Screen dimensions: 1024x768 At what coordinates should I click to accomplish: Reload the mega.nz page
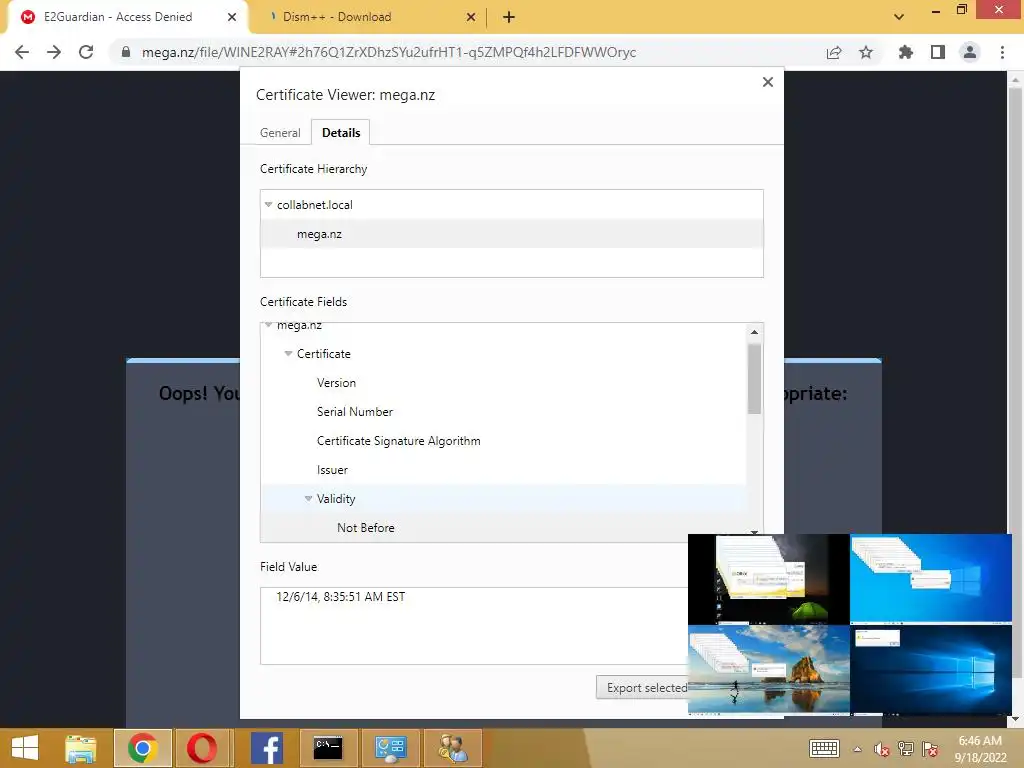tap(86, 52)
